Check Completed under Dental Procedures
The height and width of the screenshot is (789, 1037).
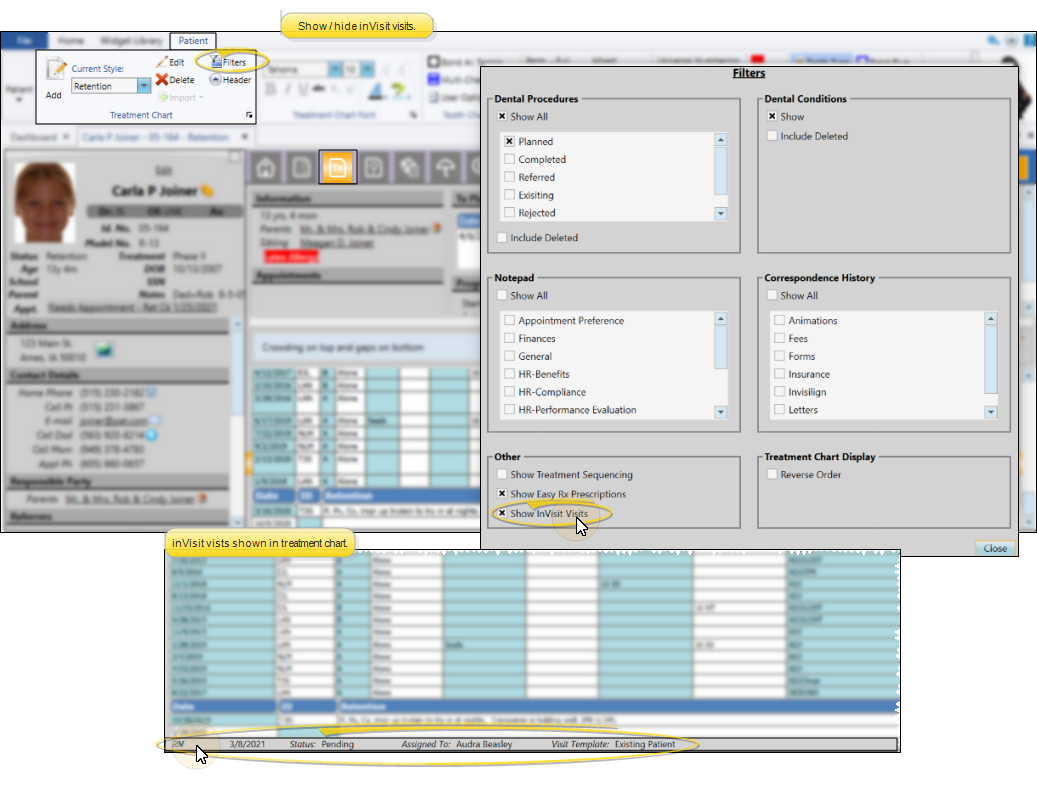[510, 160]
